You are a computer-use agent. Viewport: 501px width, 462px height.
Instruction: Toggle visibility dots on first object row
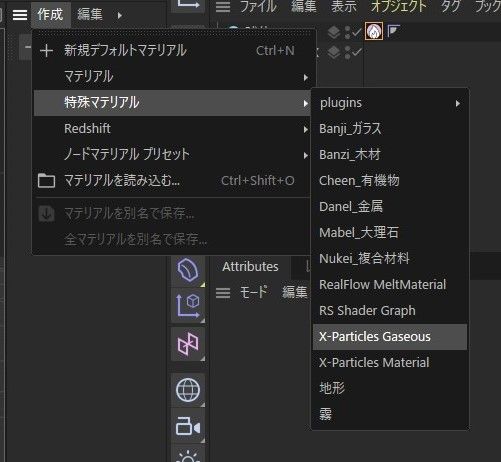pyautogui.click(x=347, y=33)
